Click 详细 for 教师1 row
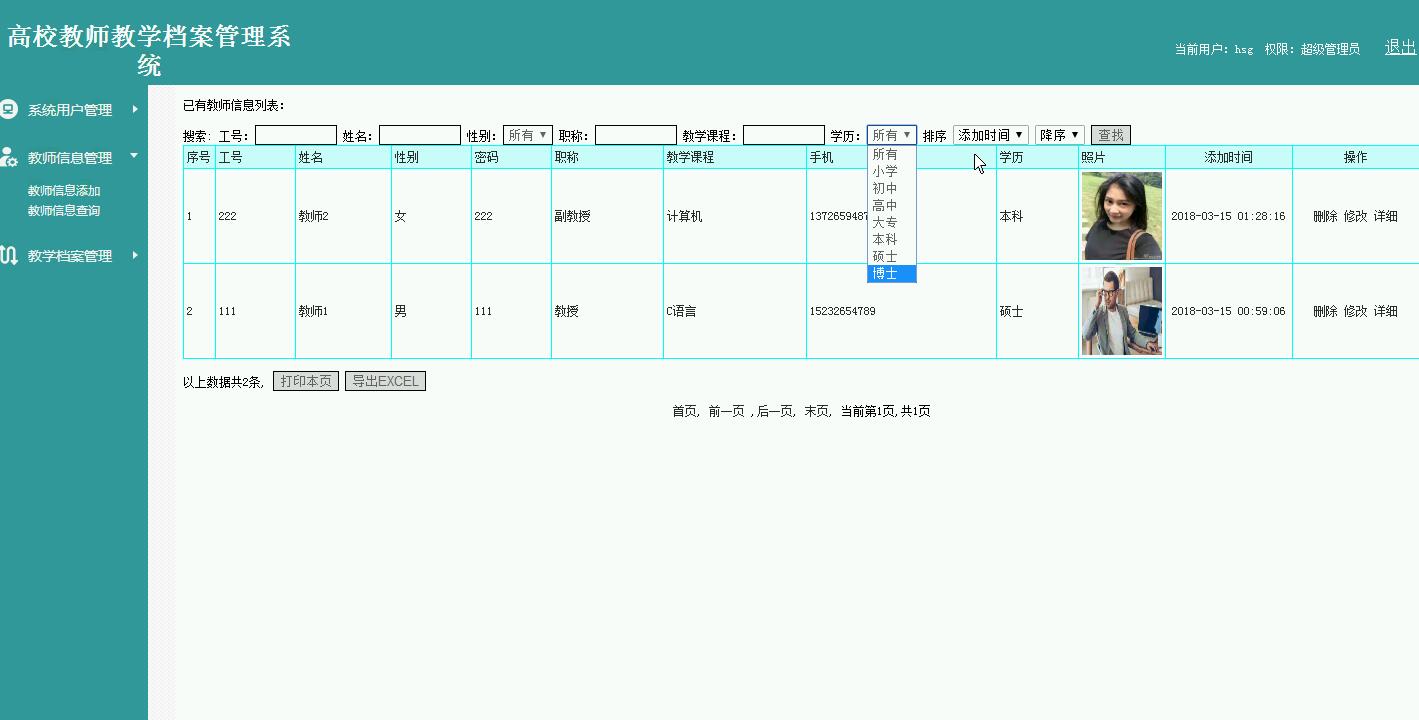The image size is (1419, 720). click(1385, 311)
